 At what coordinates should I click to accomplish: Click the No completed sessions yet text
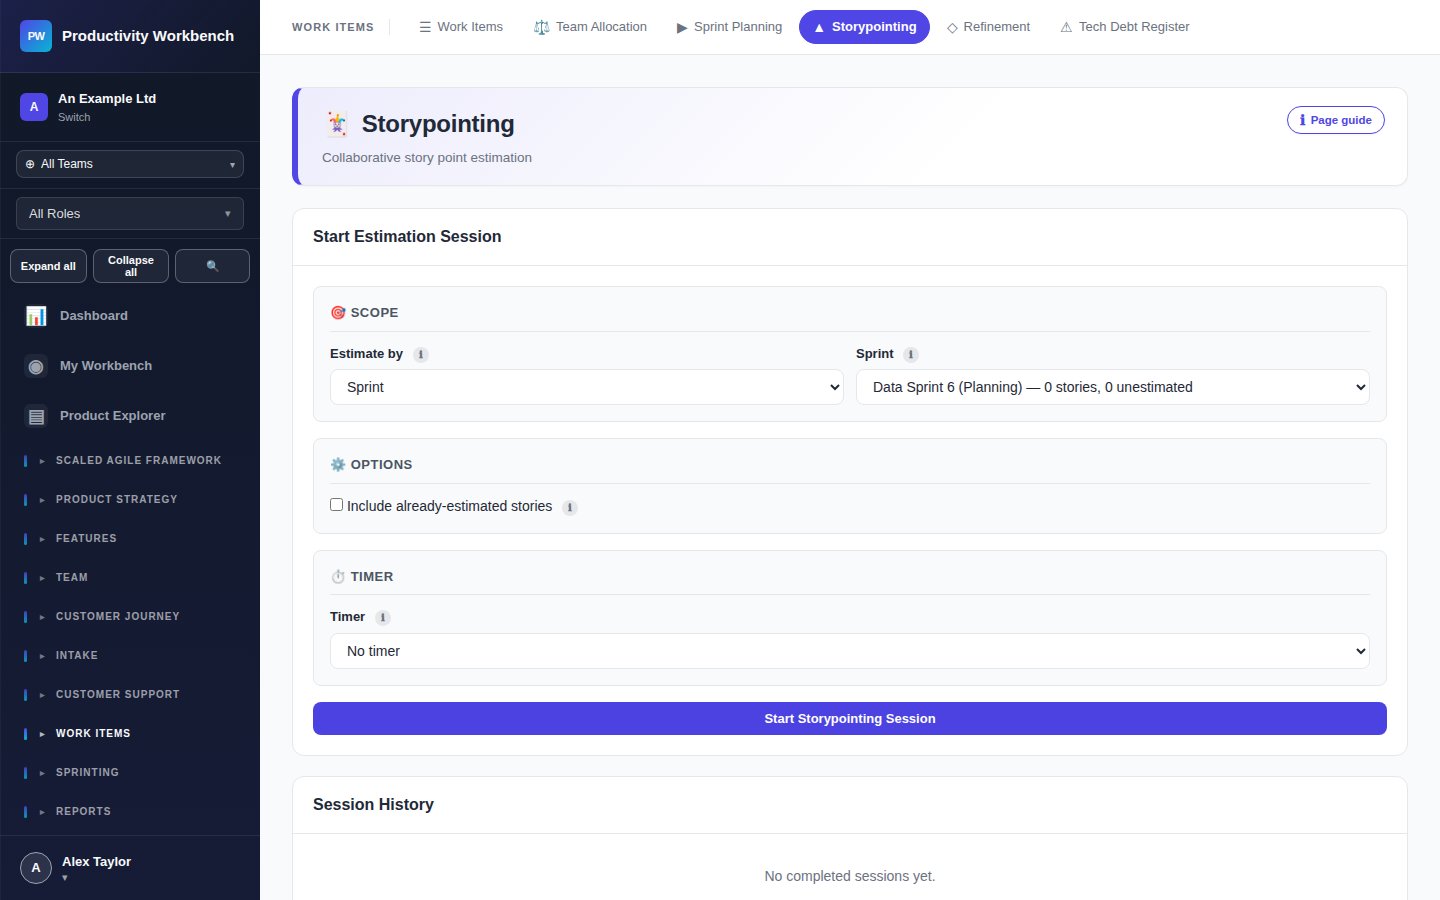(850, 876)
